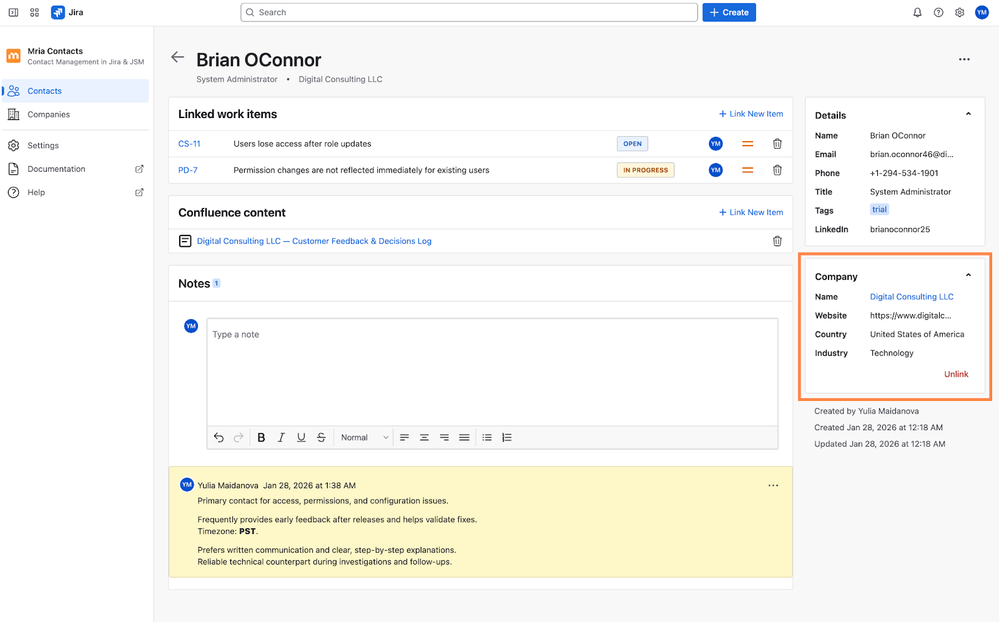
Task: Open the notifications bell
Action: (x=917, y=12)
